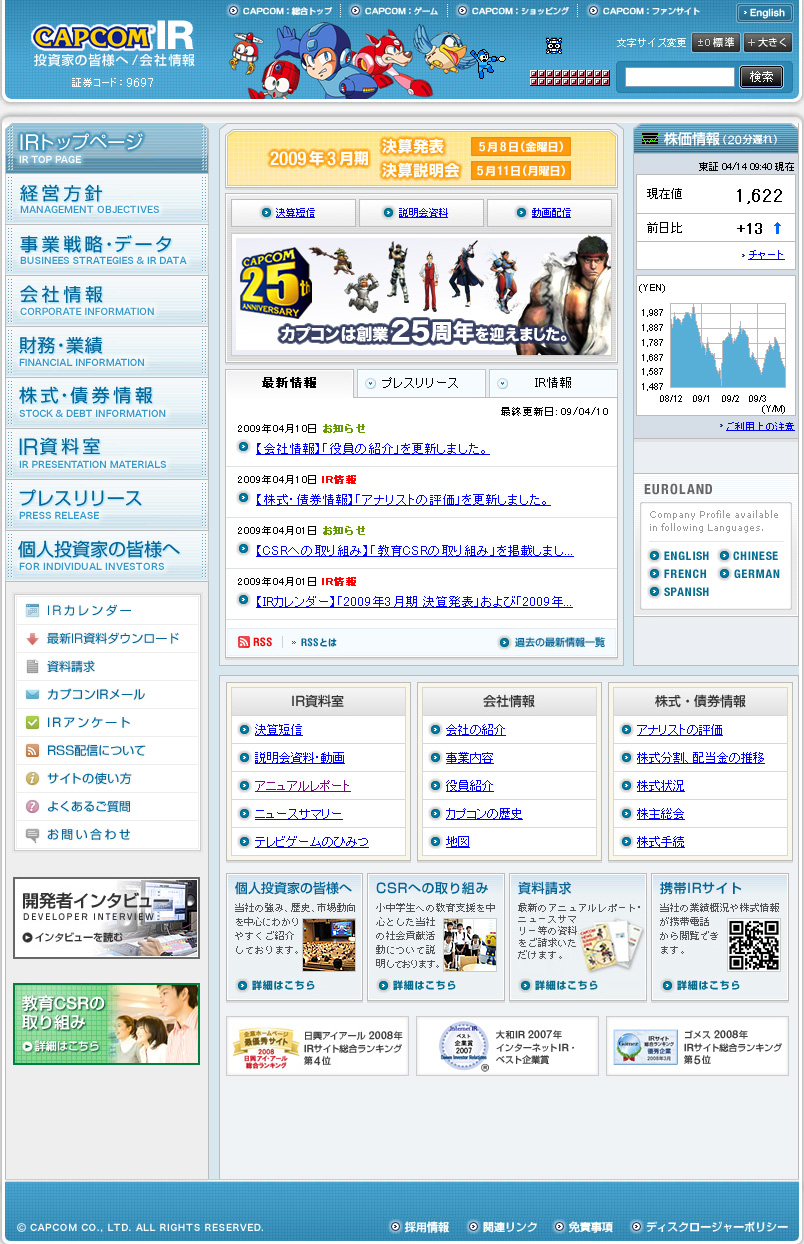Click the 動画配信 button

(549, 213)
